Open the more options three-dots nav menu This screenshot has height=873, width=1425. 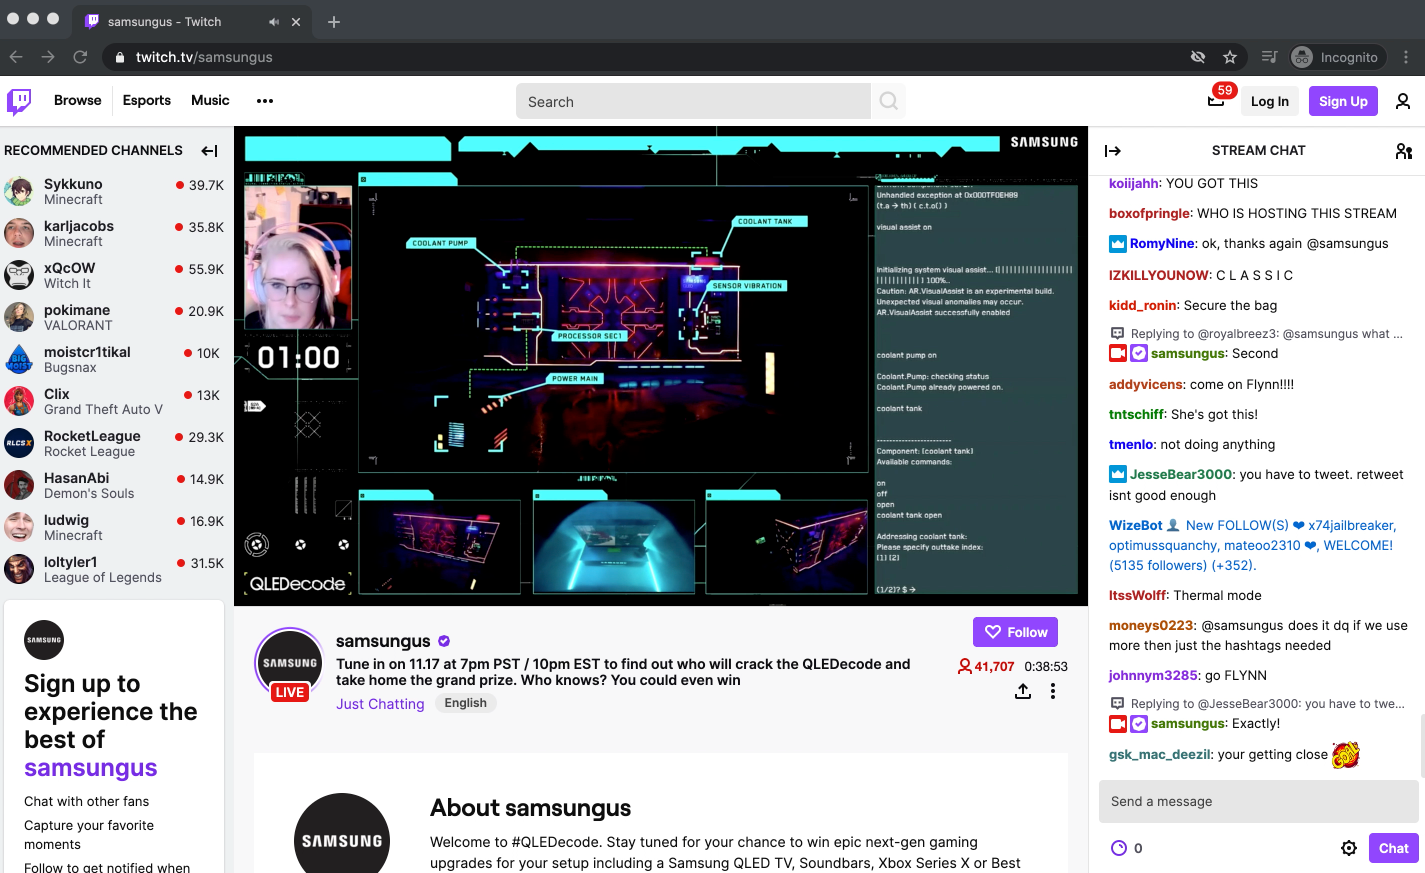coord(265,101)
